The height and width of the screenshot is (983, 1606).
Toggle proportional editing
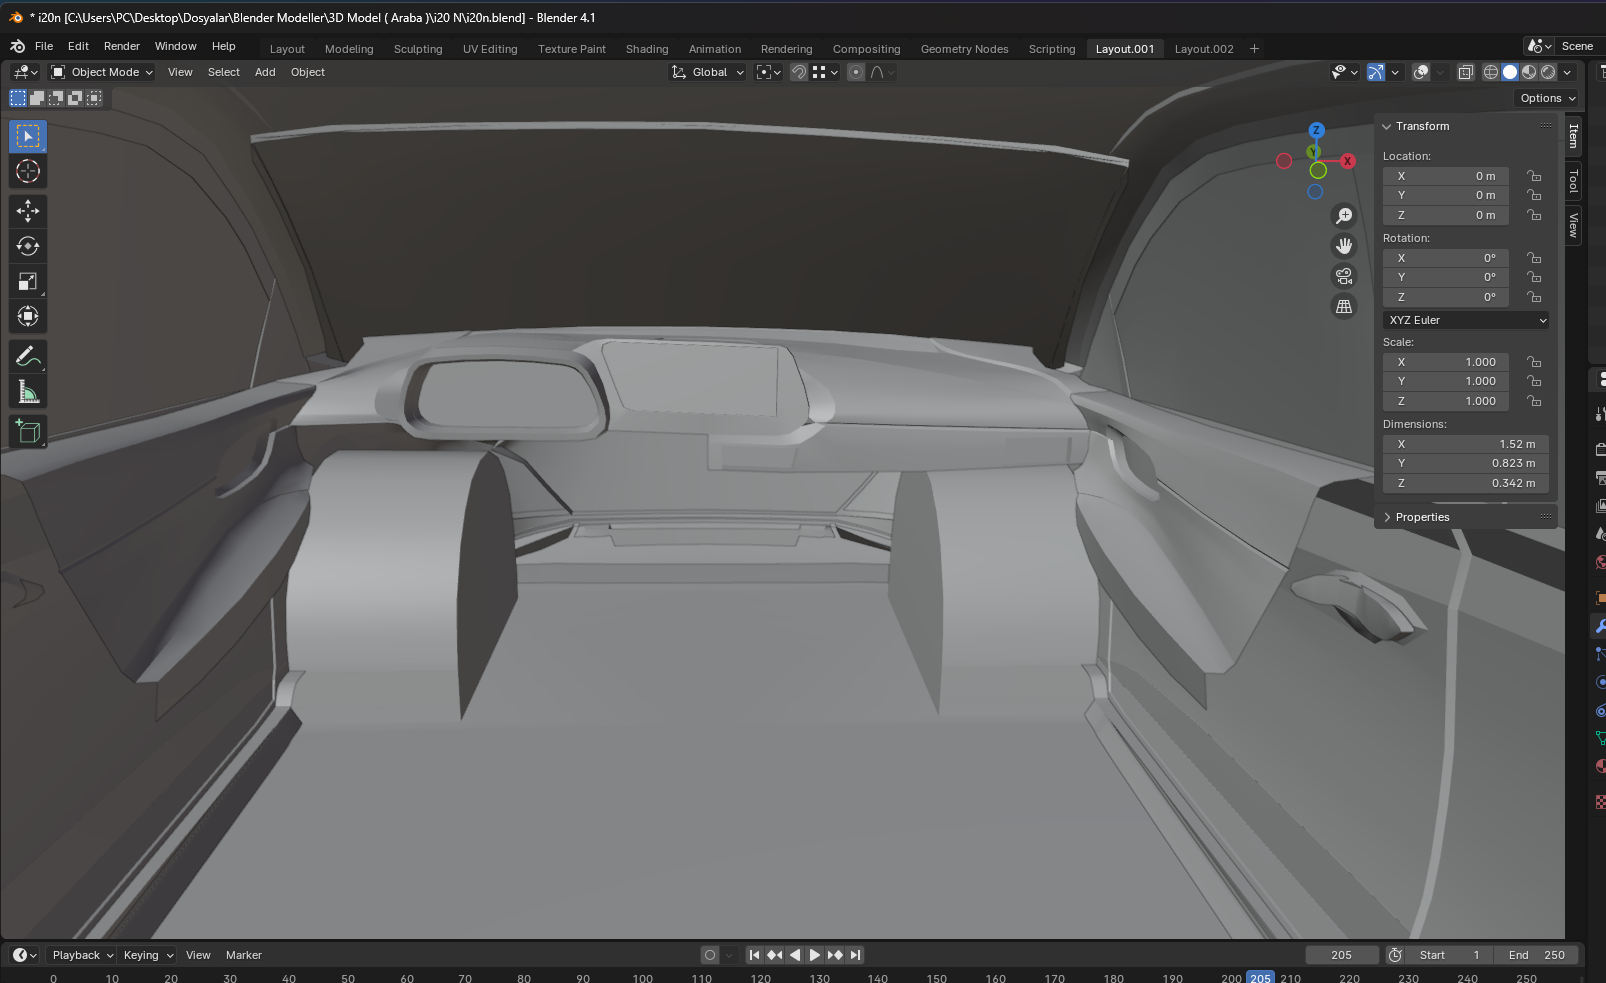click(x=856, y=72)
